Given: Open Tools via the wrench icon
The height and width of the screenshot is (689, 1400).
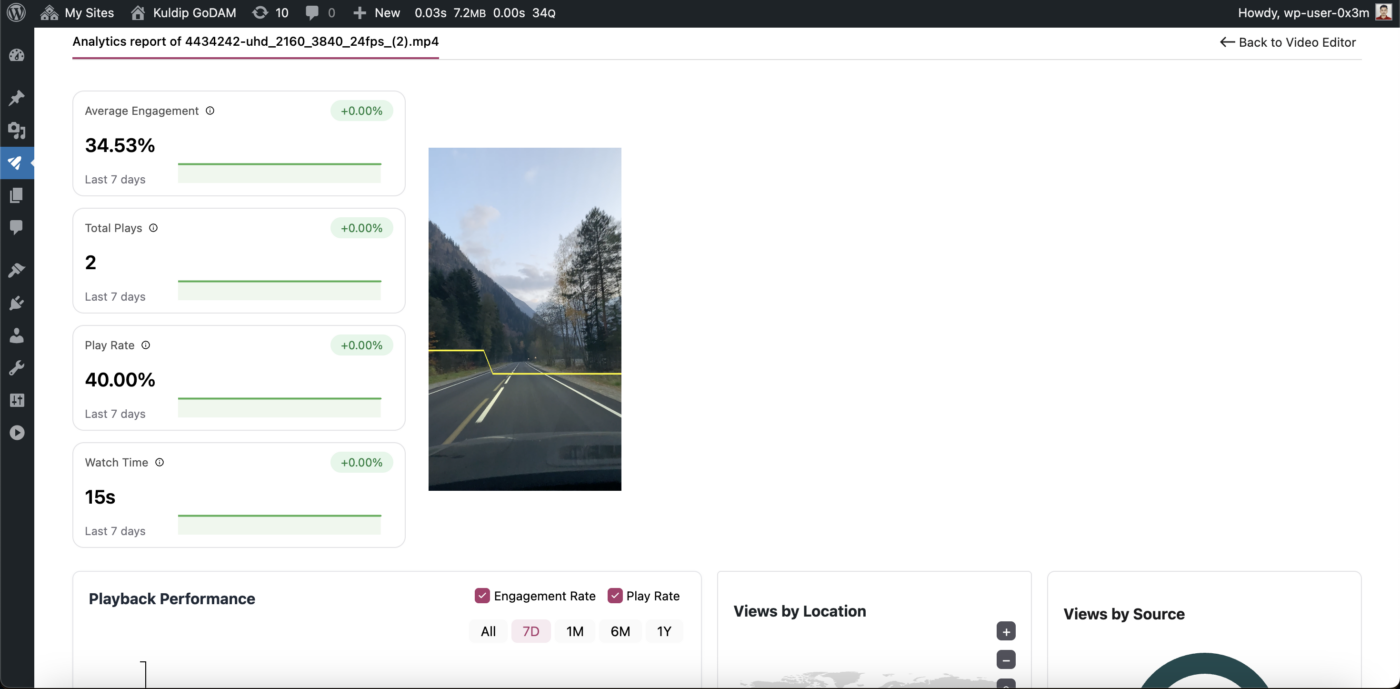Looking at the screenshot, I should point(16,368).
